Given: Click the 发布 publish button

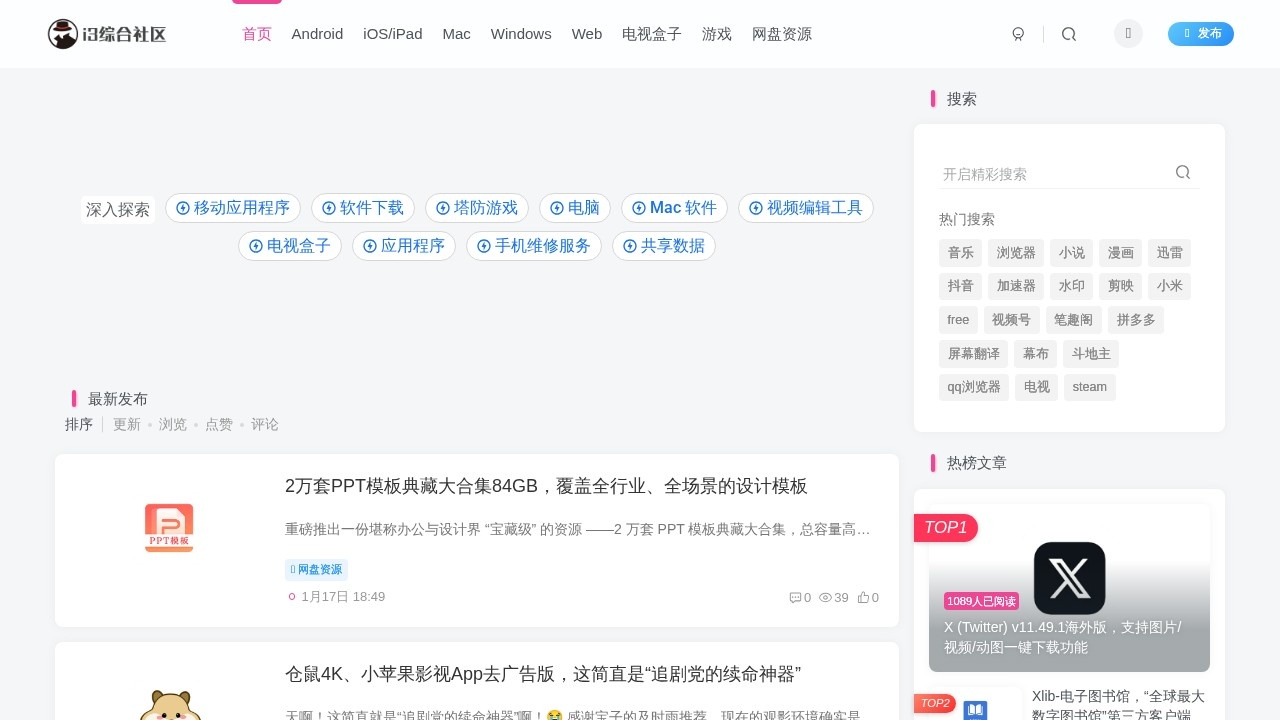Looking at the screenshot, I should [1200, 33].
